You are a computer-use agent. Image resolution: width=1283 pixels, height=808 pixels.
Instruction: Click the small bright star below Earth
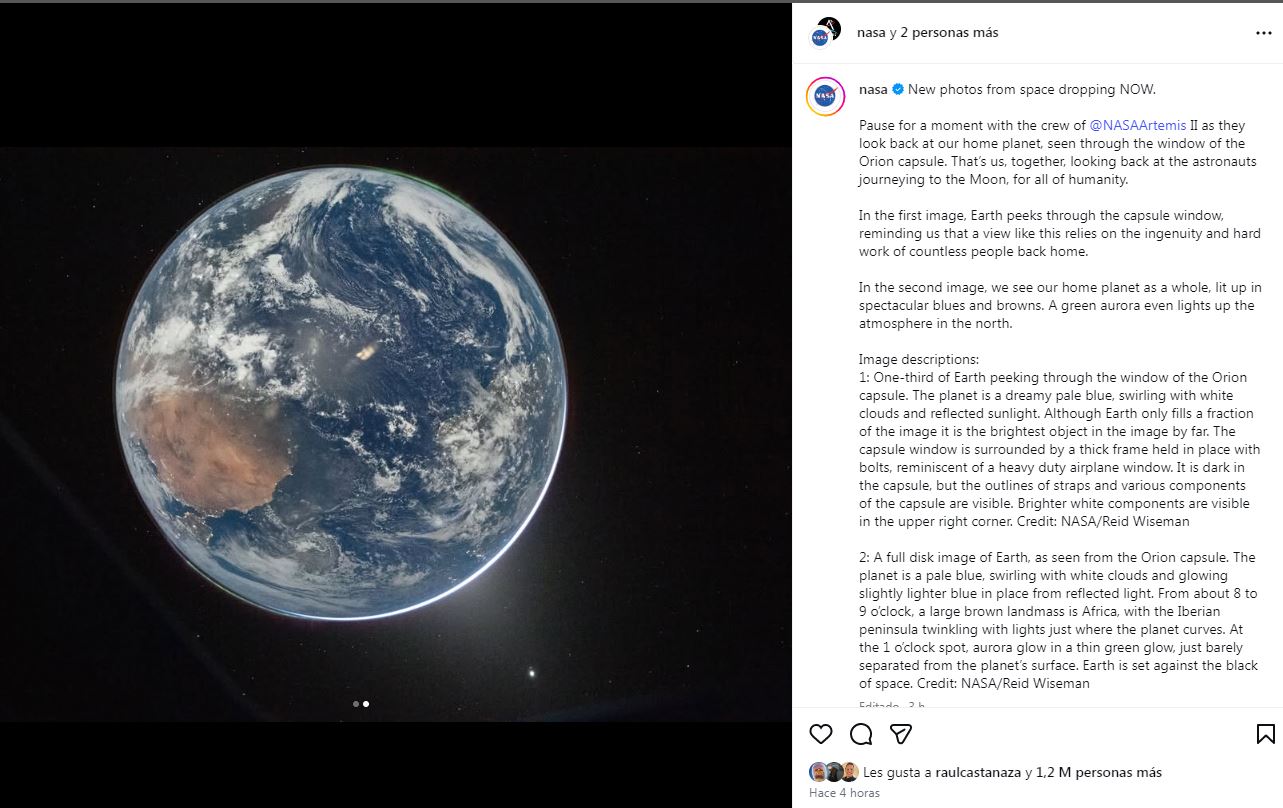click(x=531, y=673)
